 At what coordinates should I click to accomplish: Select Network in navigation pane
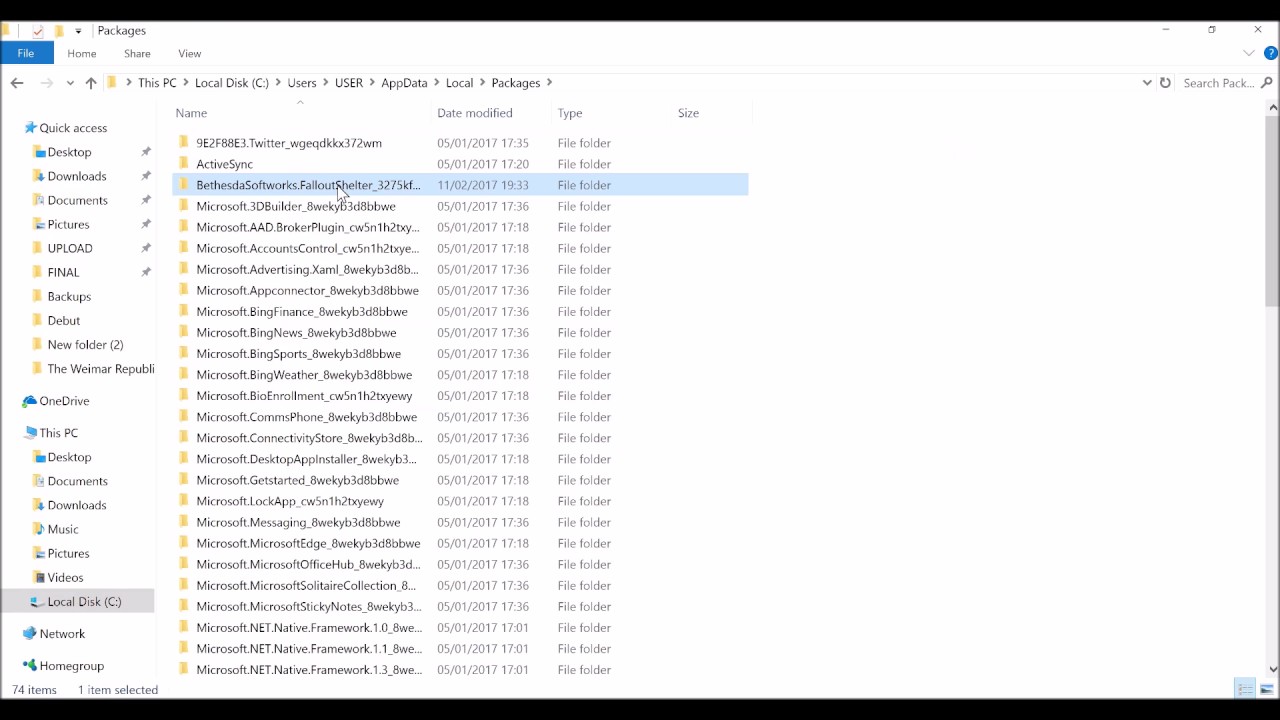click(62, 634)
